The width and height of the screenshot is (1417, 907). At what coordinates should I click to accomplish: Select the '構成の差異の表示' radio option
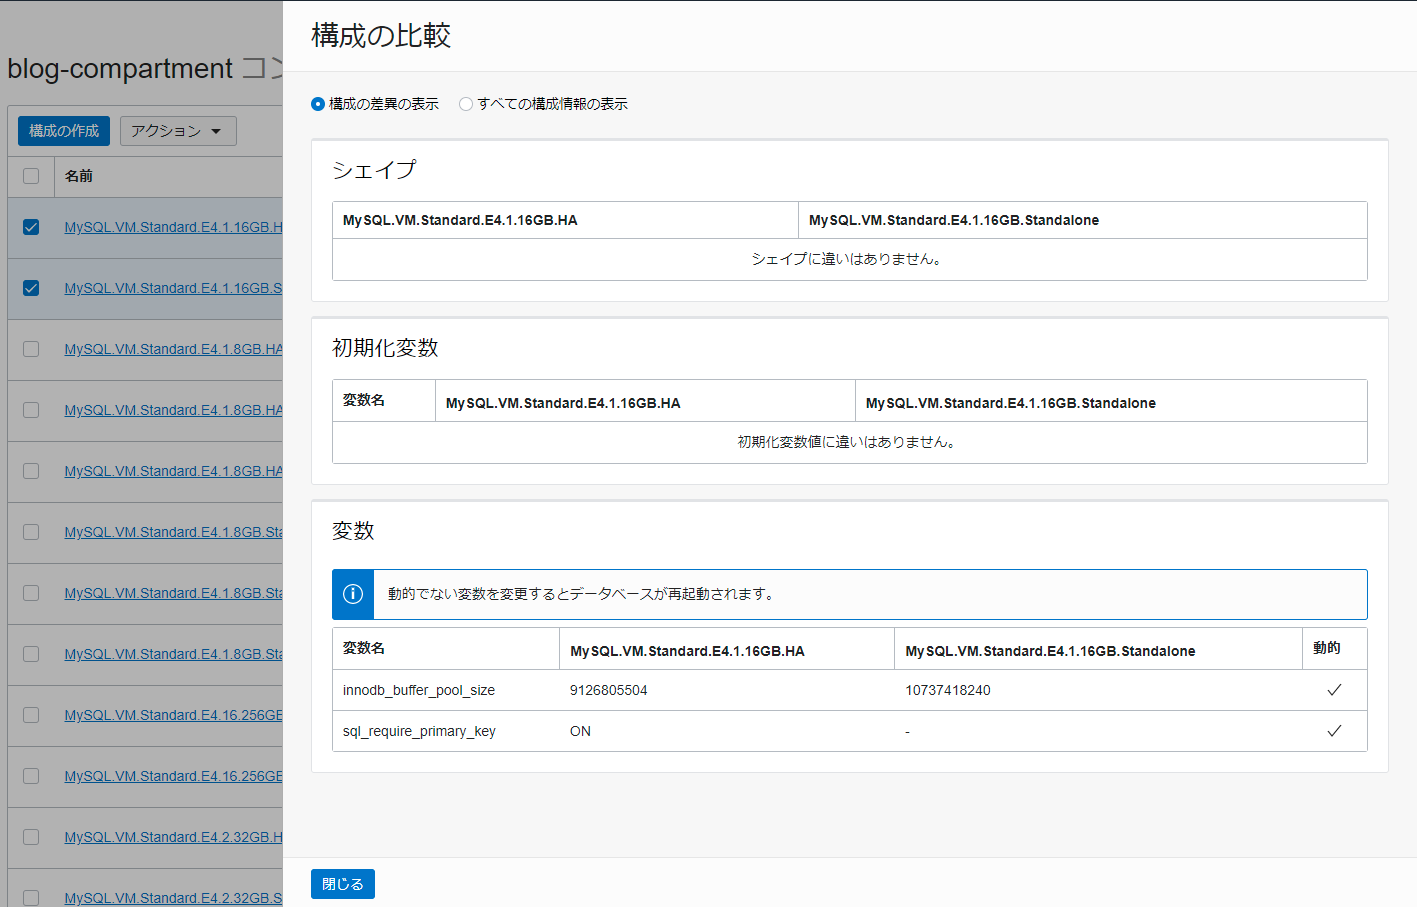point(318,104)
